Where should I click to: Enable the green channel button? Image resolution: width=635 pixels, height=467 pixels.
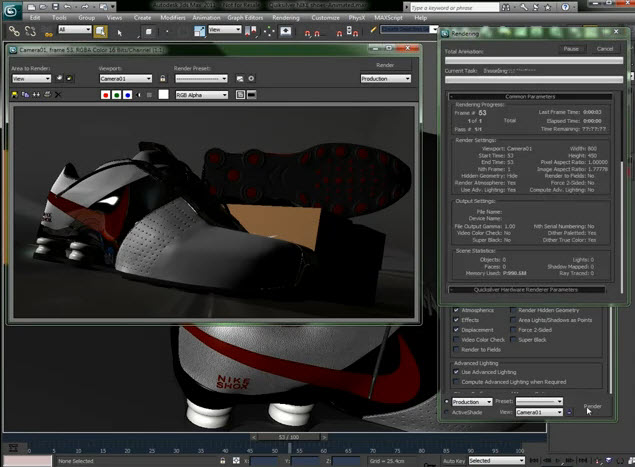tap(117, 95)
